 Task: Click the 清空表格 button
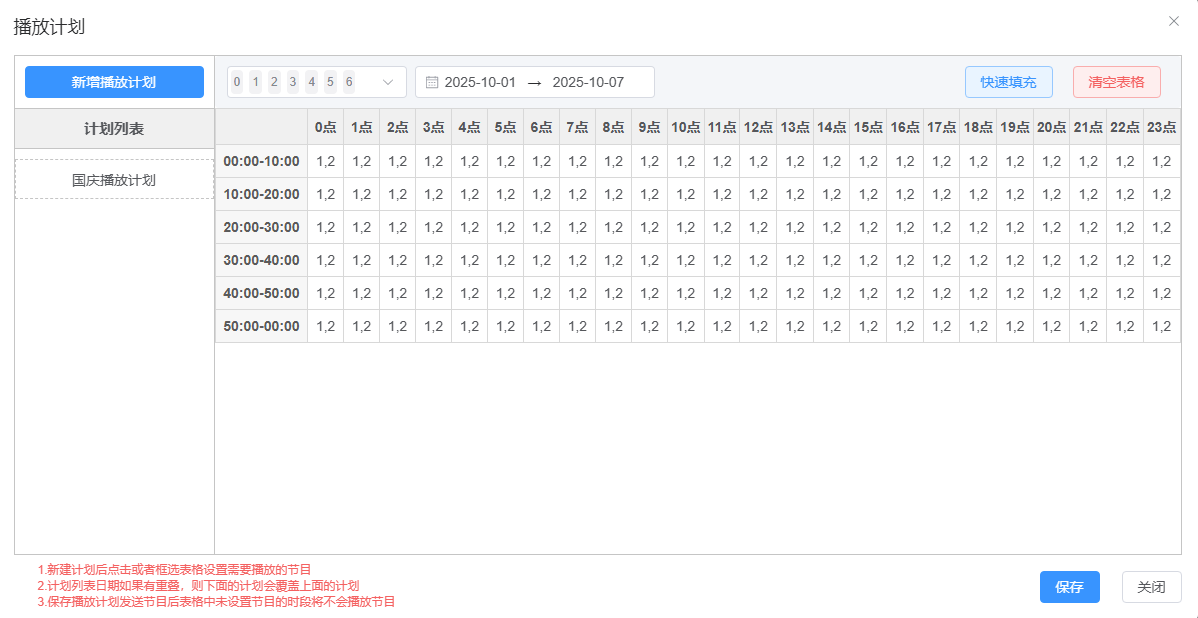tap(1116, 82)
